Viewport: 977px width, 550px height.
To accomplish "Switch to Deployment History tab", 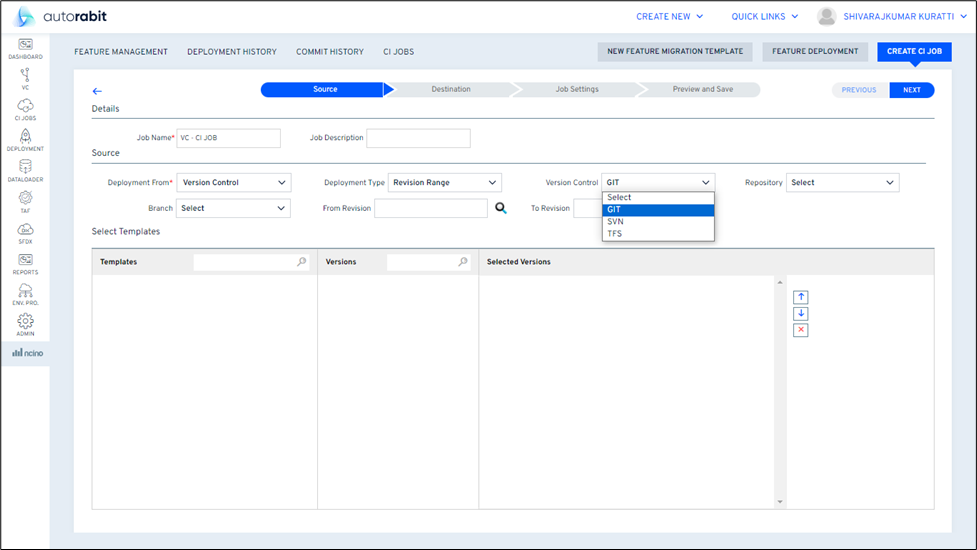I will point(231,52).
